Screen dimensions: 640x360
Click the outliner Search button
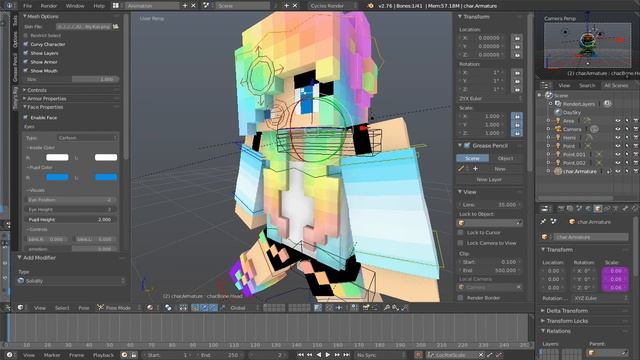587,85
